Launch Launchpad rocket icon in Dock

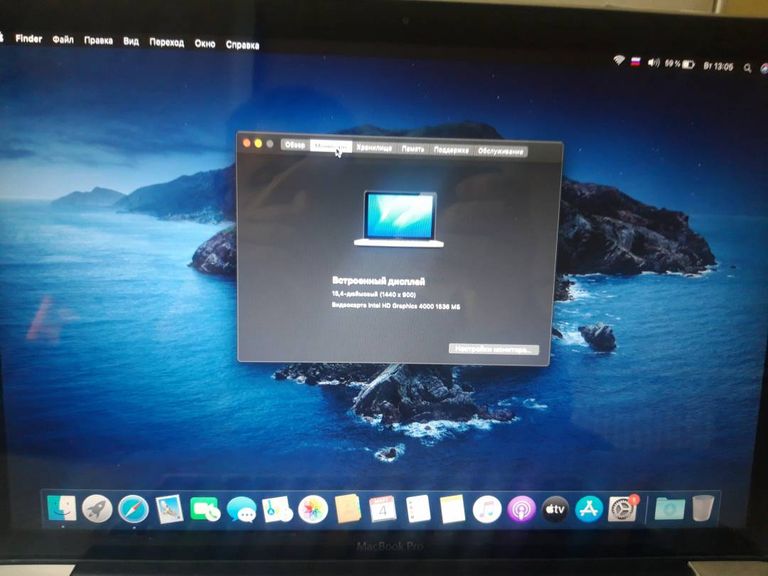tap(97, 509)
